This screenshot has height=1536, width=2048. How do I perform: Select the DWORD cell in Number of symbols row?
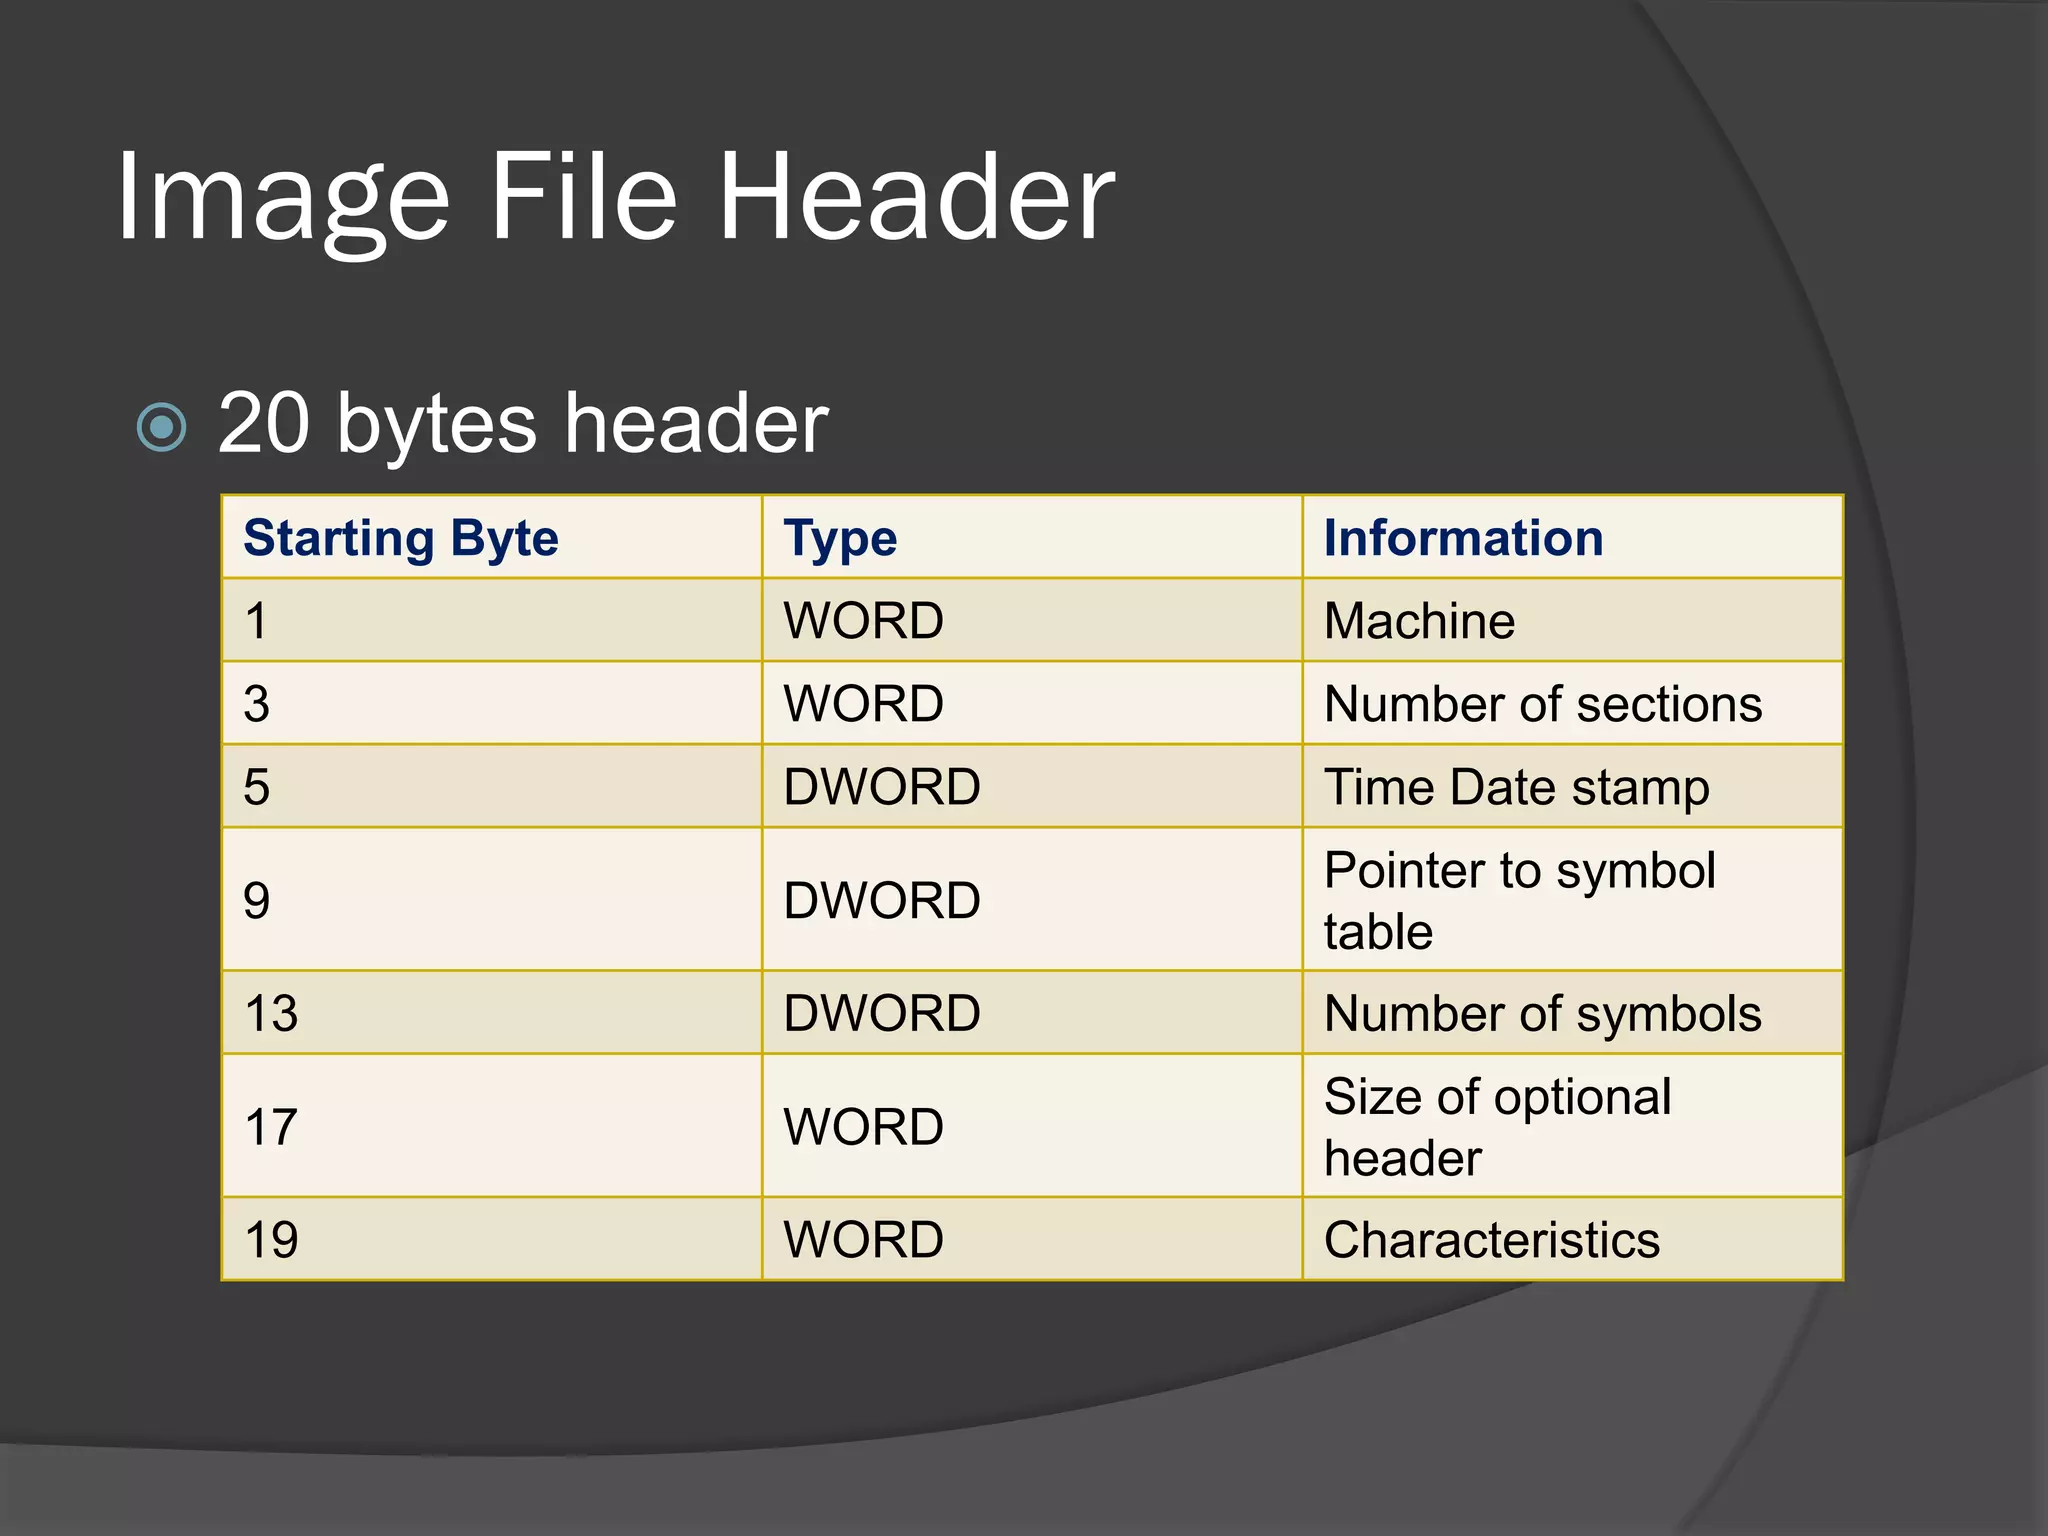[x=1032, y=1012]
